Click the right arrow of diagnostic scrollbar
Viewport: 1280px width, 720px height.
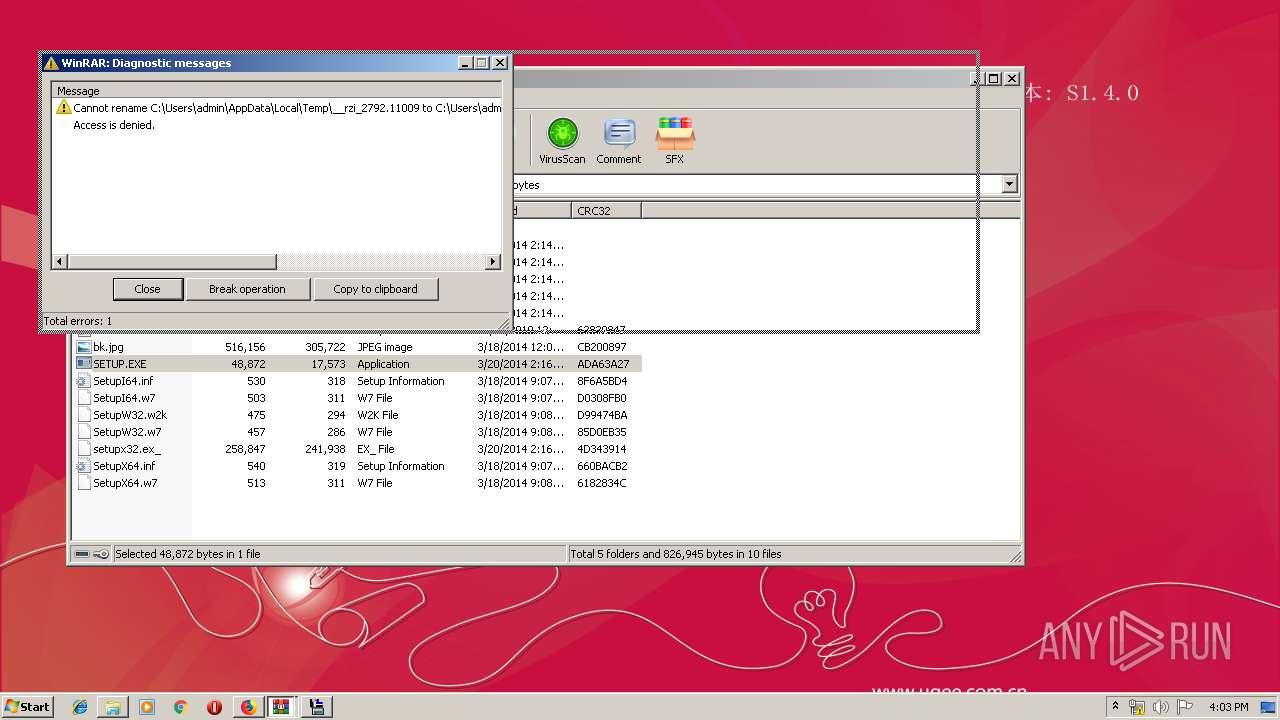pos(493,262)
